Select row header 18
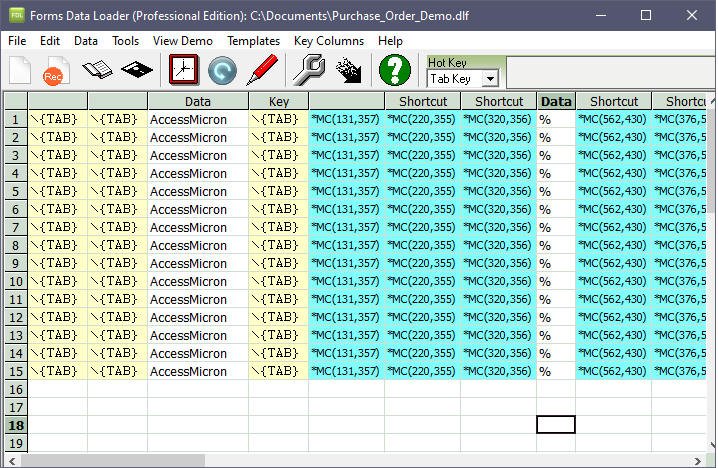Image resolution: width=718 pixels, height=468 pixels. point(16,425)
